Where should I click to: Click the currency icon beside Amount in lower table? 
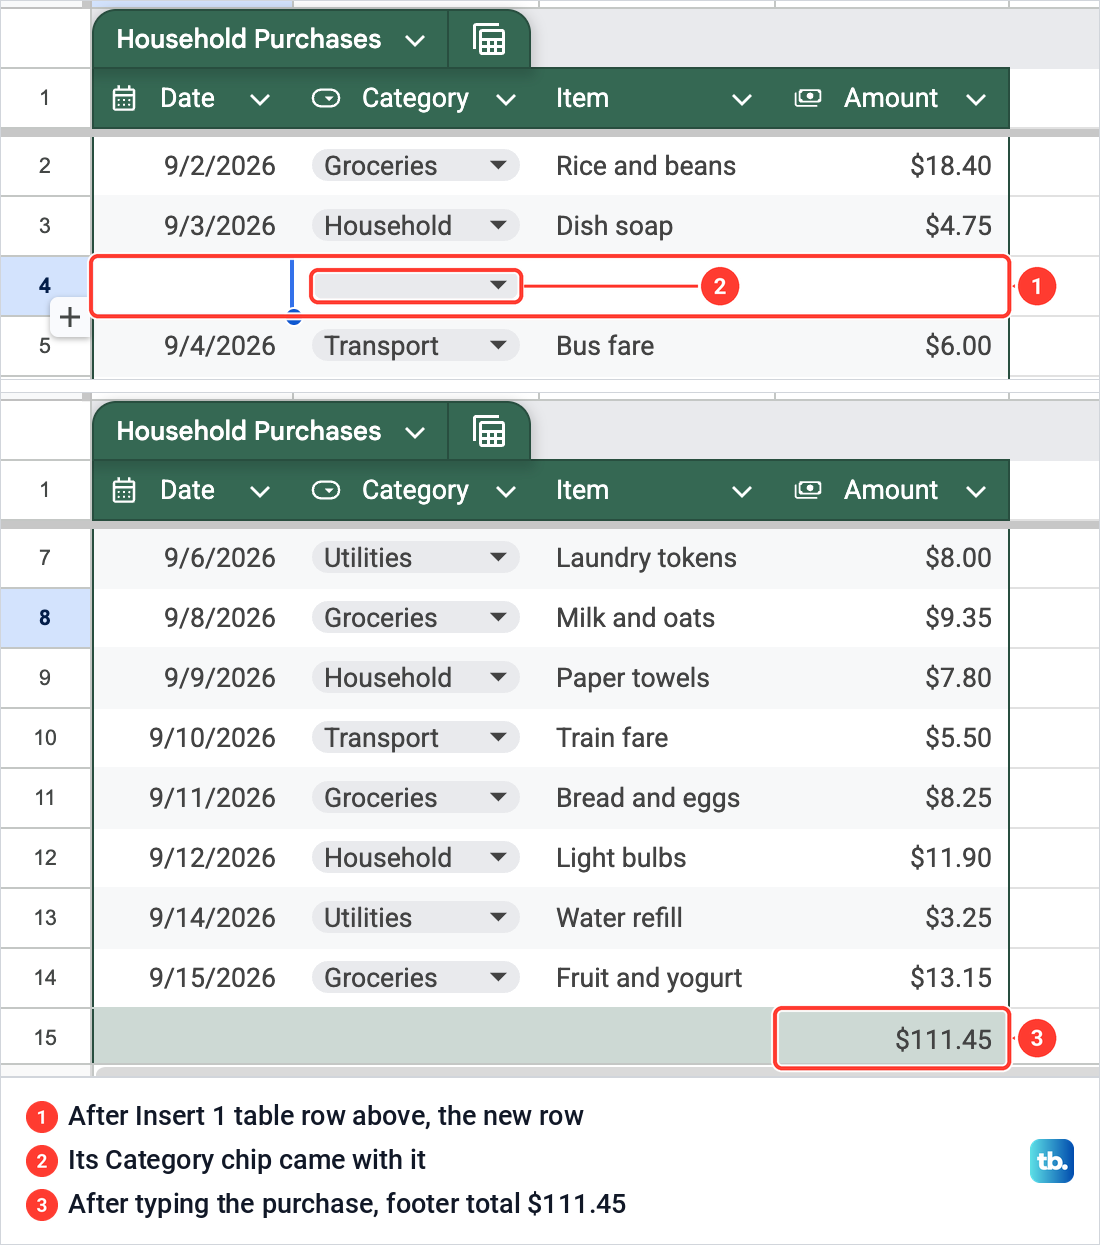[x=808, y=490]
